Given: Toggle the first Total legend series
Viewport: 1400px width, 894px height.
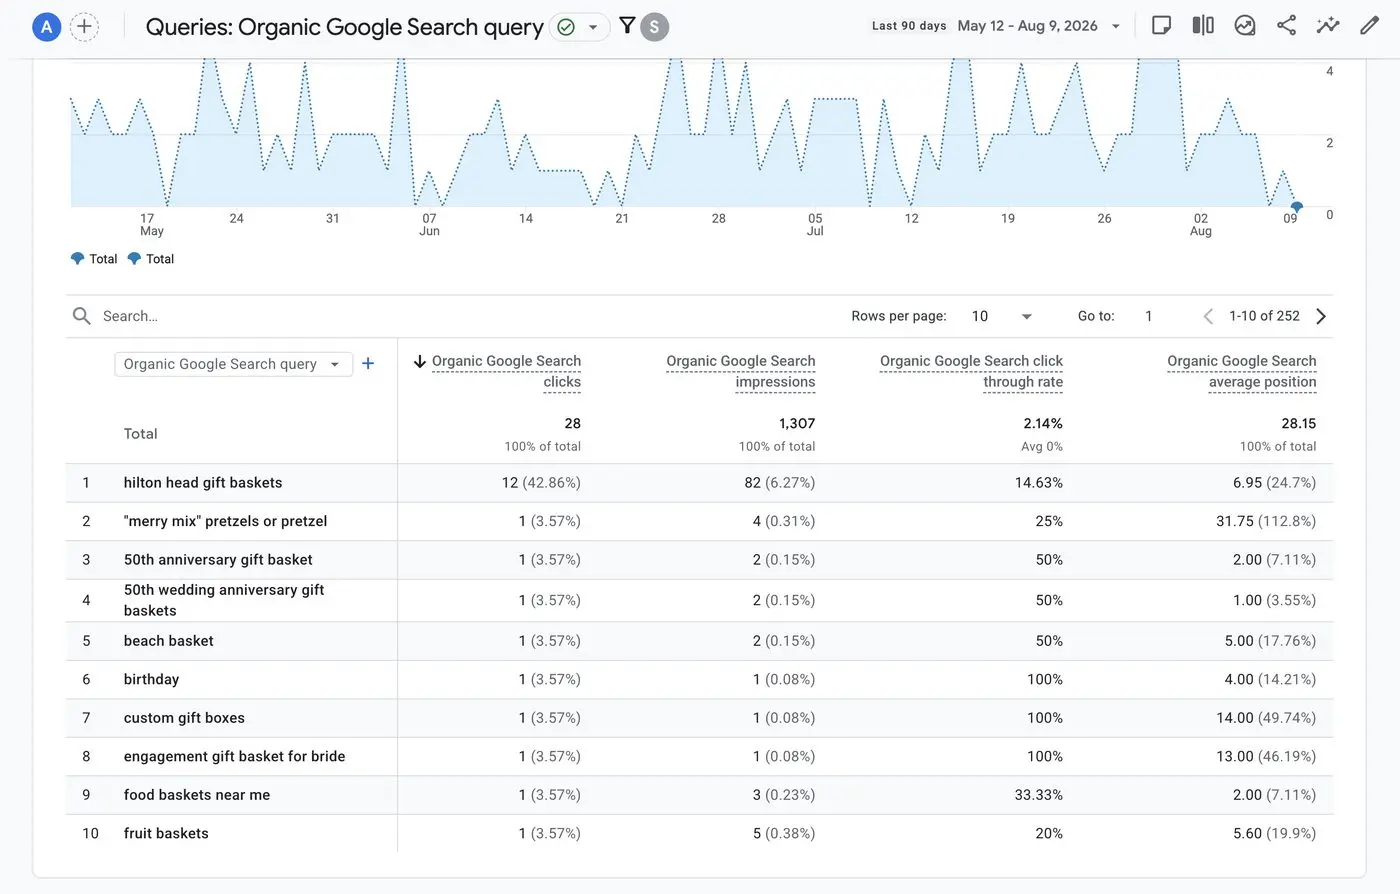Looking at the screenshot, I should click(94, 259).
